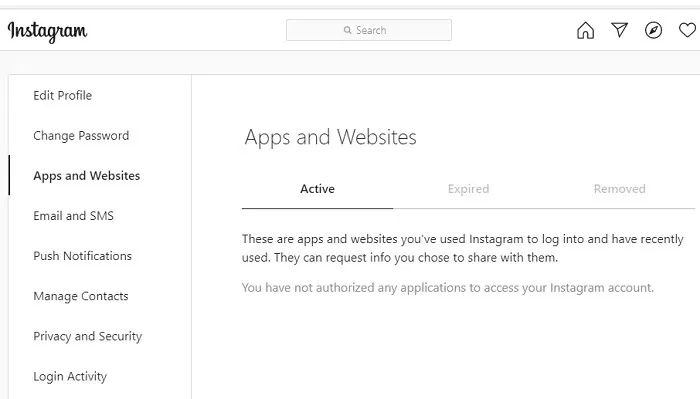Open Push Notifications settings
This screenshot has width=700, height=399.
[83, 256]
